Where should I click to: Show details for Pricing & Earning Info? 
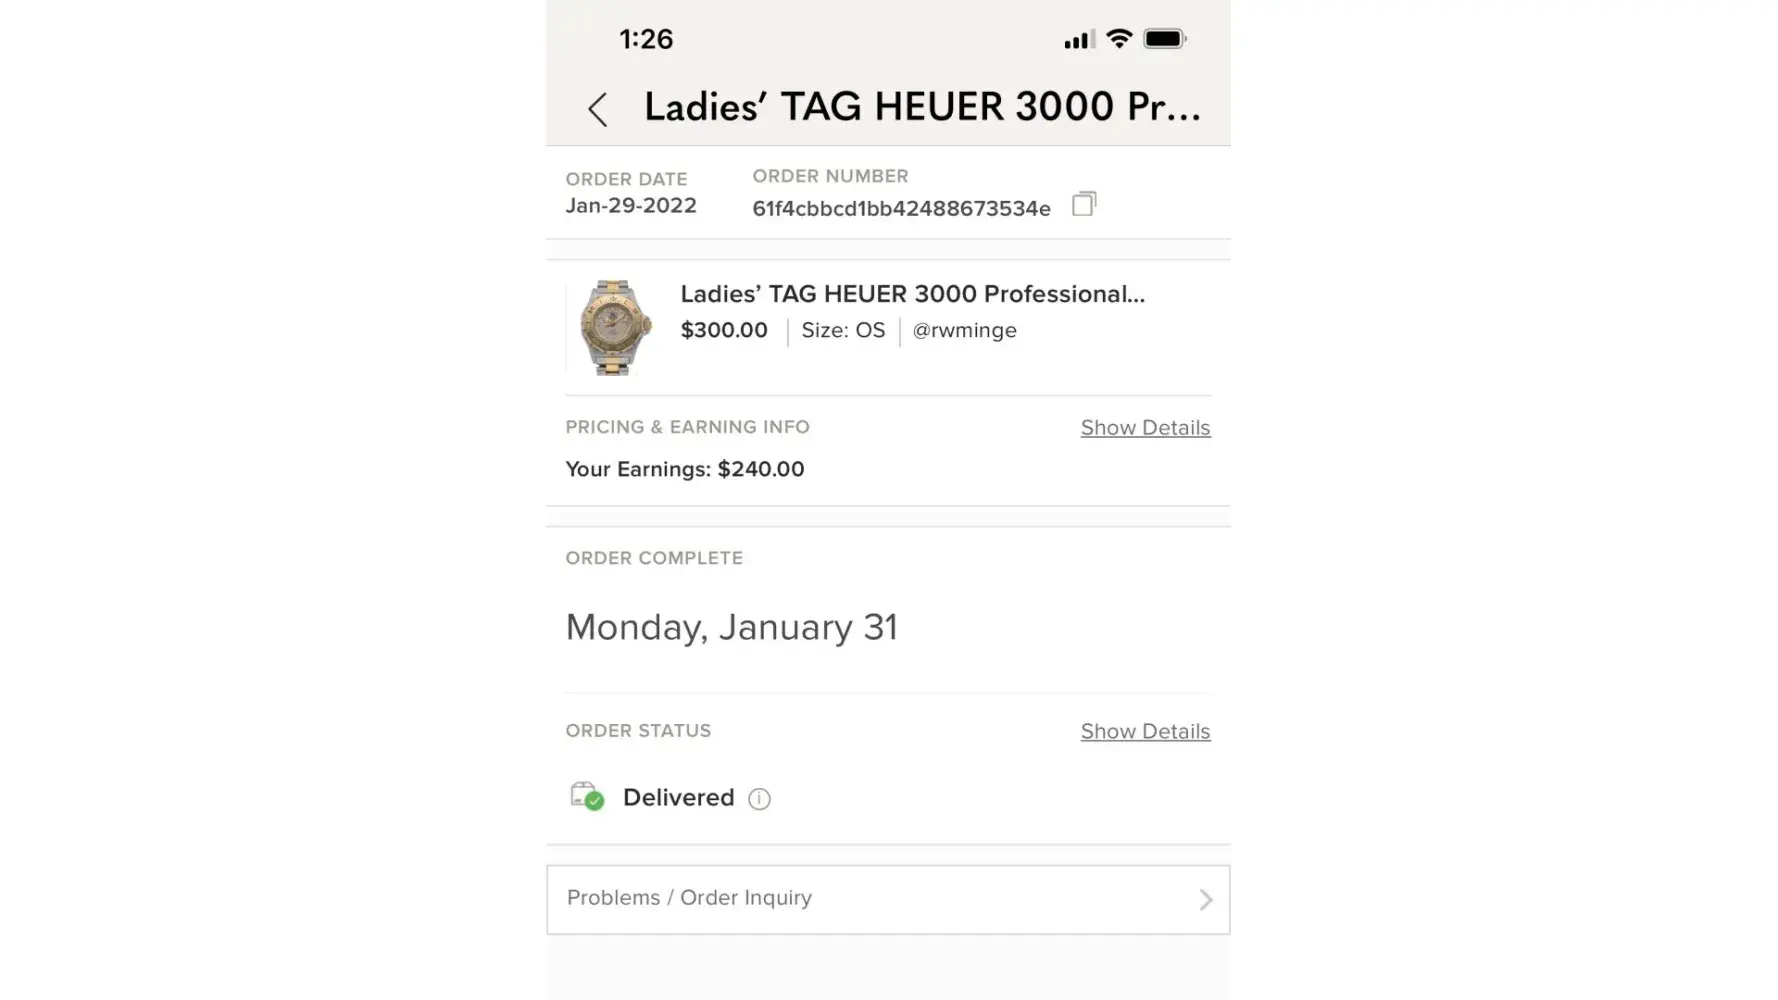[1145, 428]
